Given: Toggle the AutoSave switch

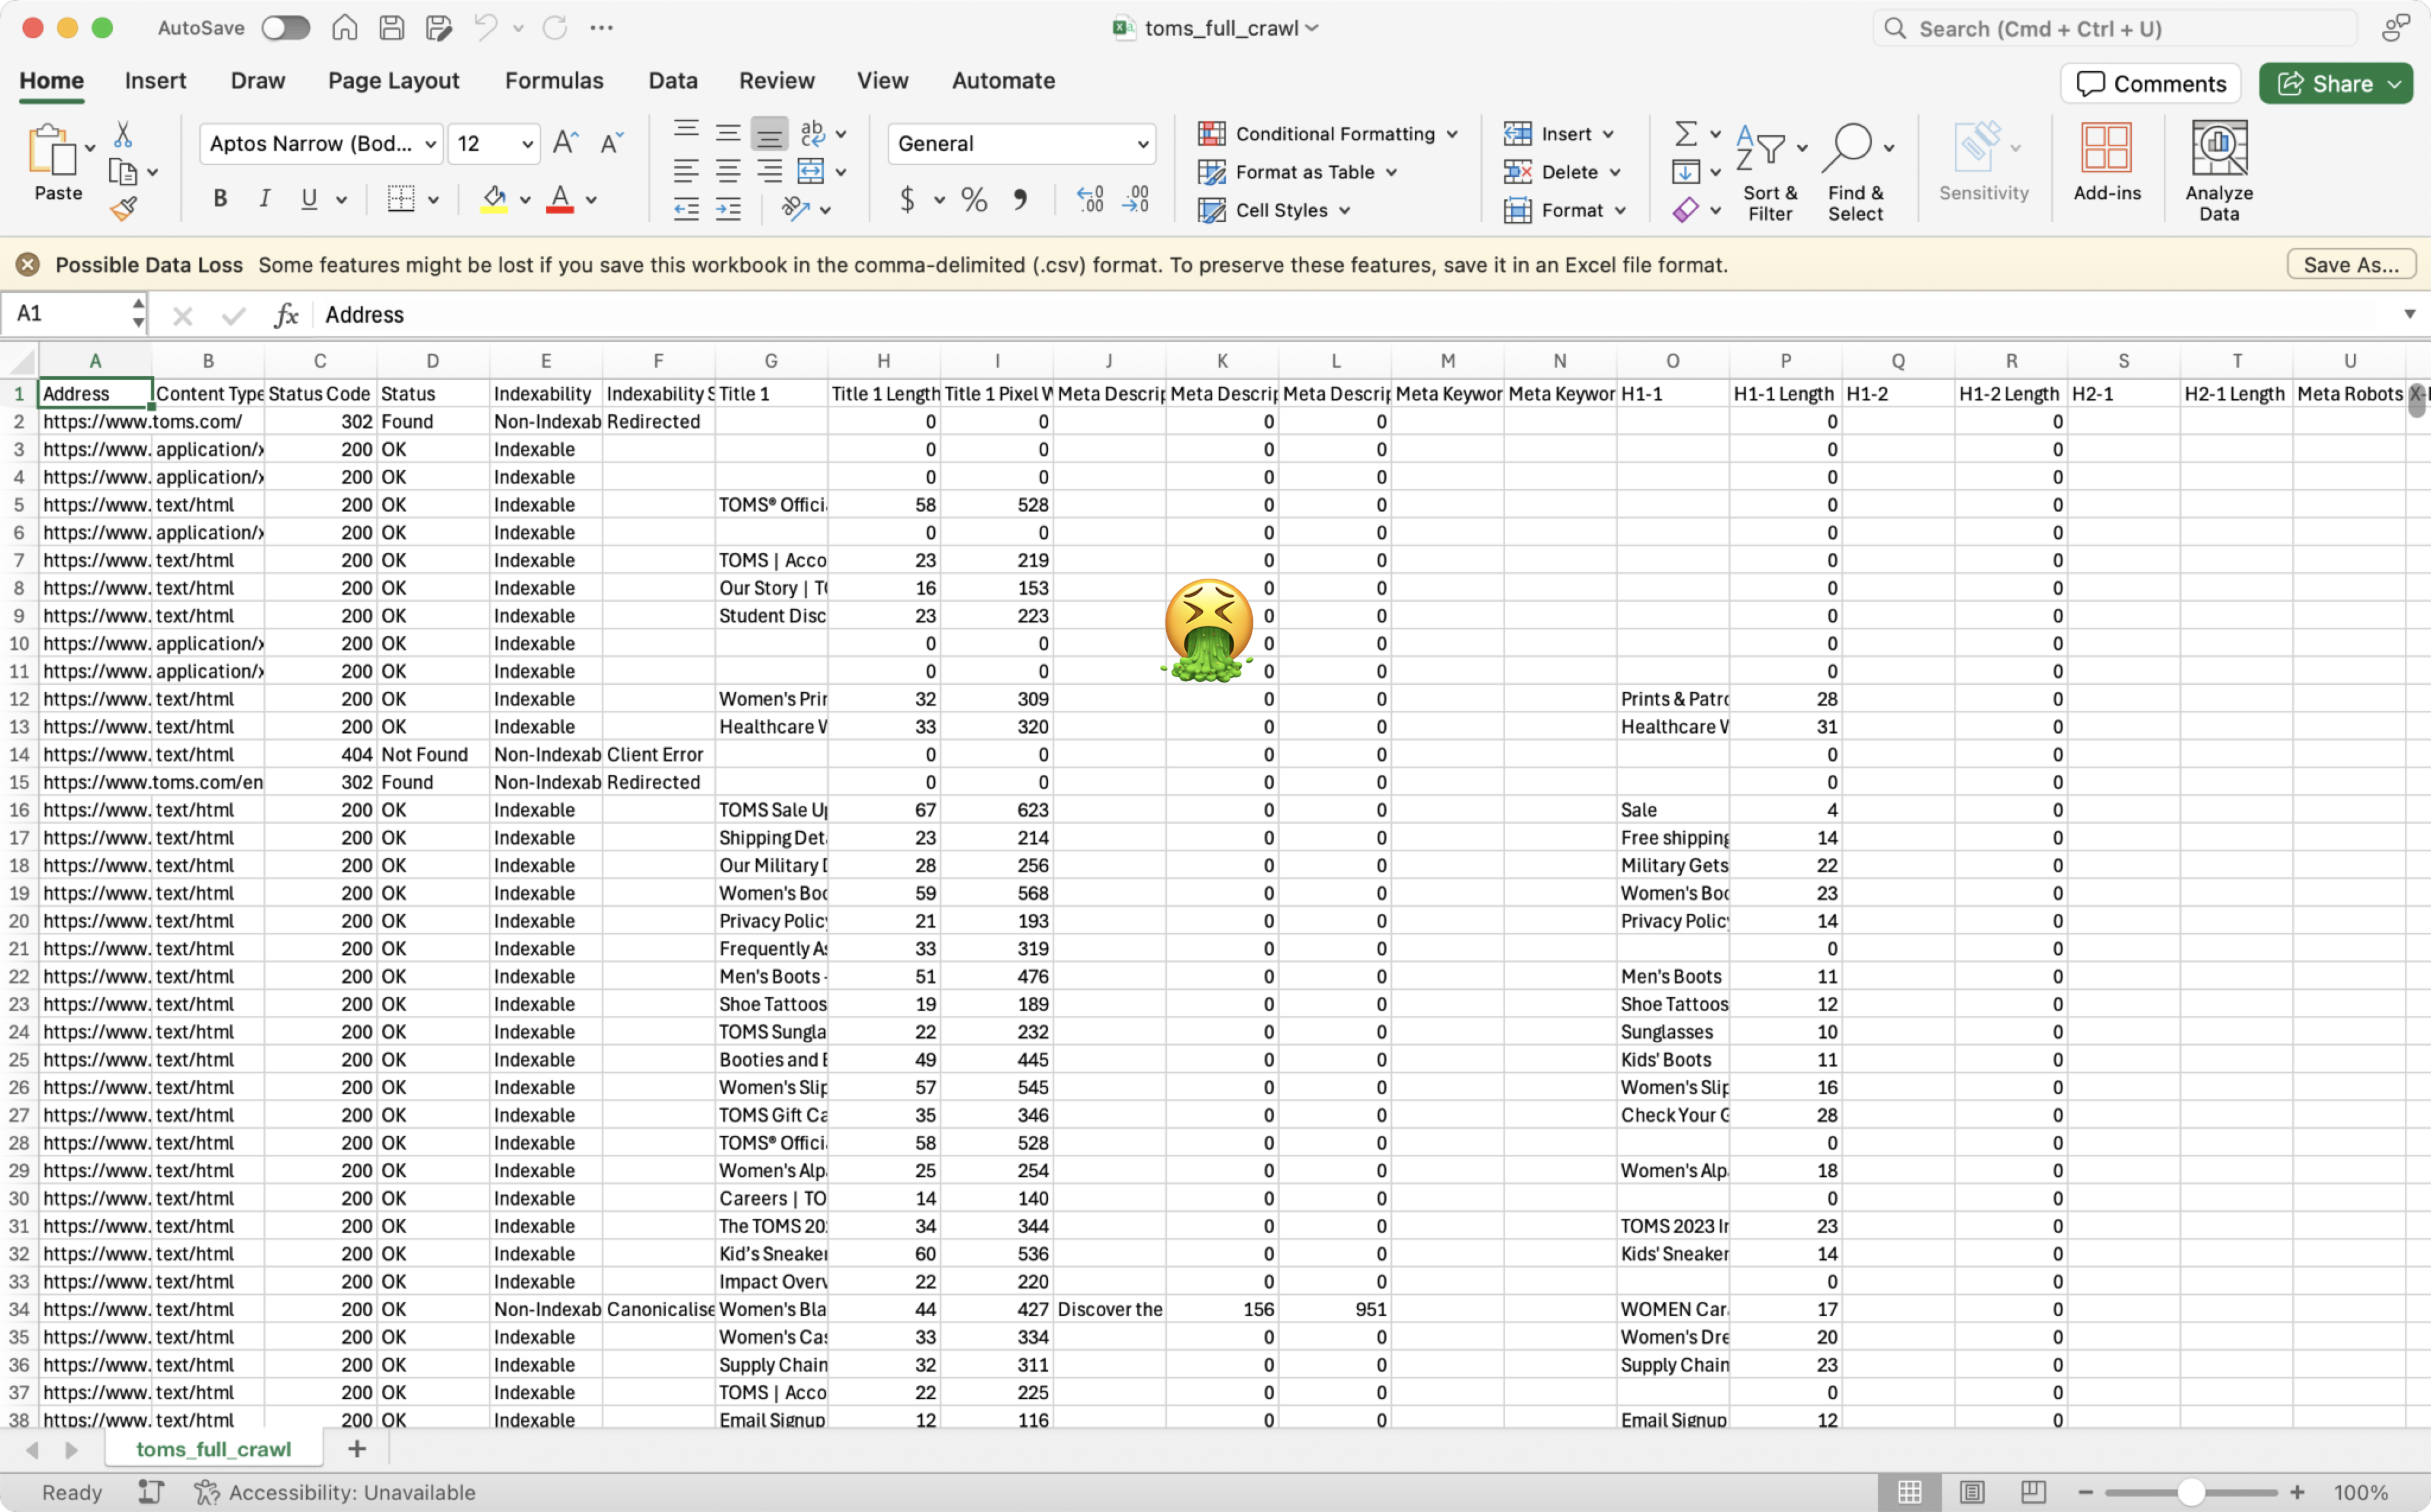Looking at the screenshot, I should [286, 28].
